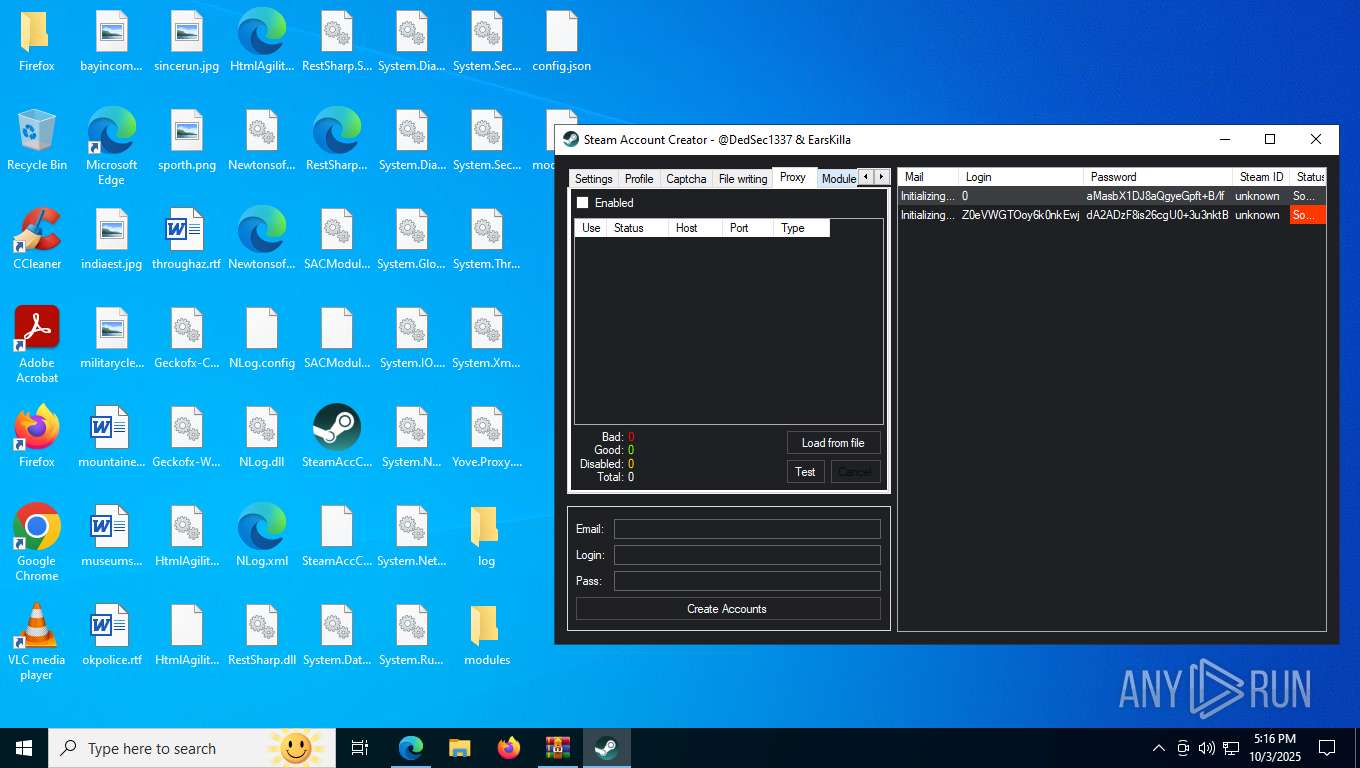The image size is (1360, 768).
Task: Select the password cell 'aMasbX1DJ8aQgyeGpft+B/lf'
Action: coord(1157,196)
